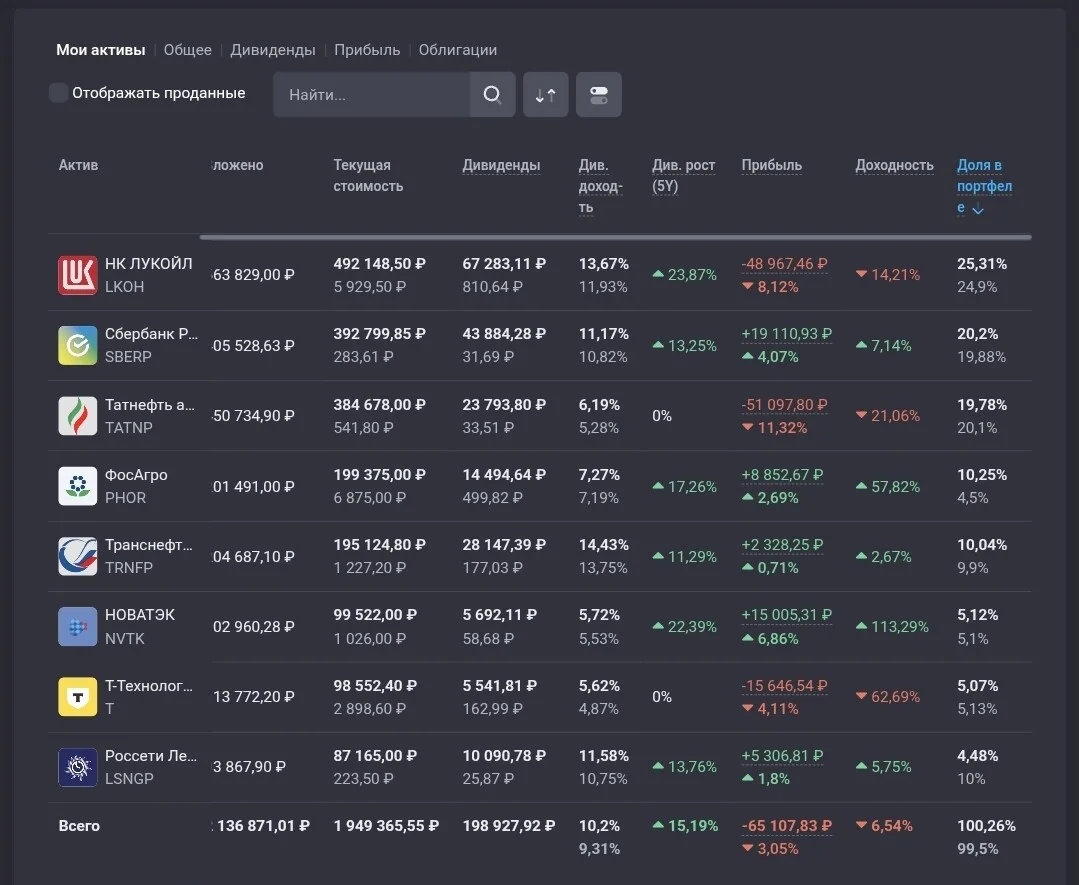Open the 'Татнефть а...' asset name
Viewport: 1079px width, 885px height.
tap(150, 405)
